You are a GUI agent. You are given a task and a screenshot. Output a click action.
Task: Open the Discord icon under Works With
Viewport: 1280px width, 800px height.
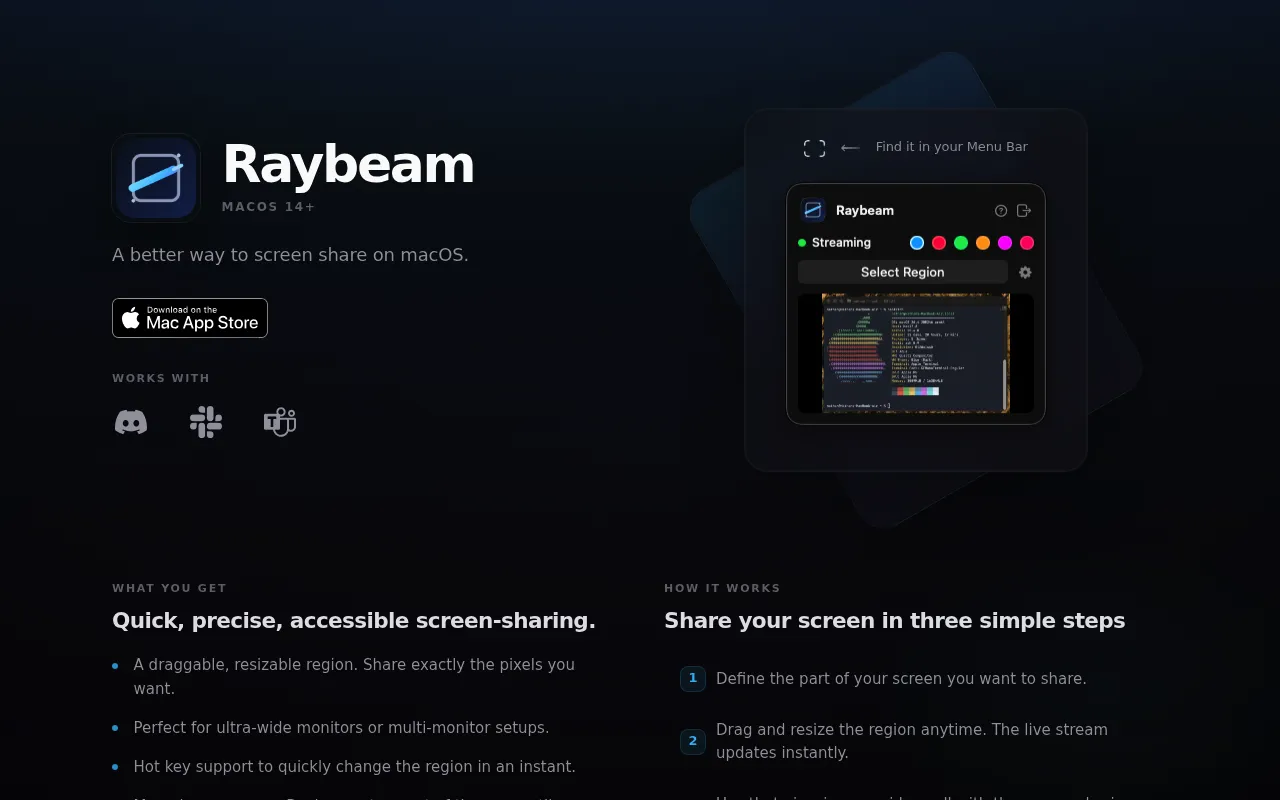(x=131, y=422)
